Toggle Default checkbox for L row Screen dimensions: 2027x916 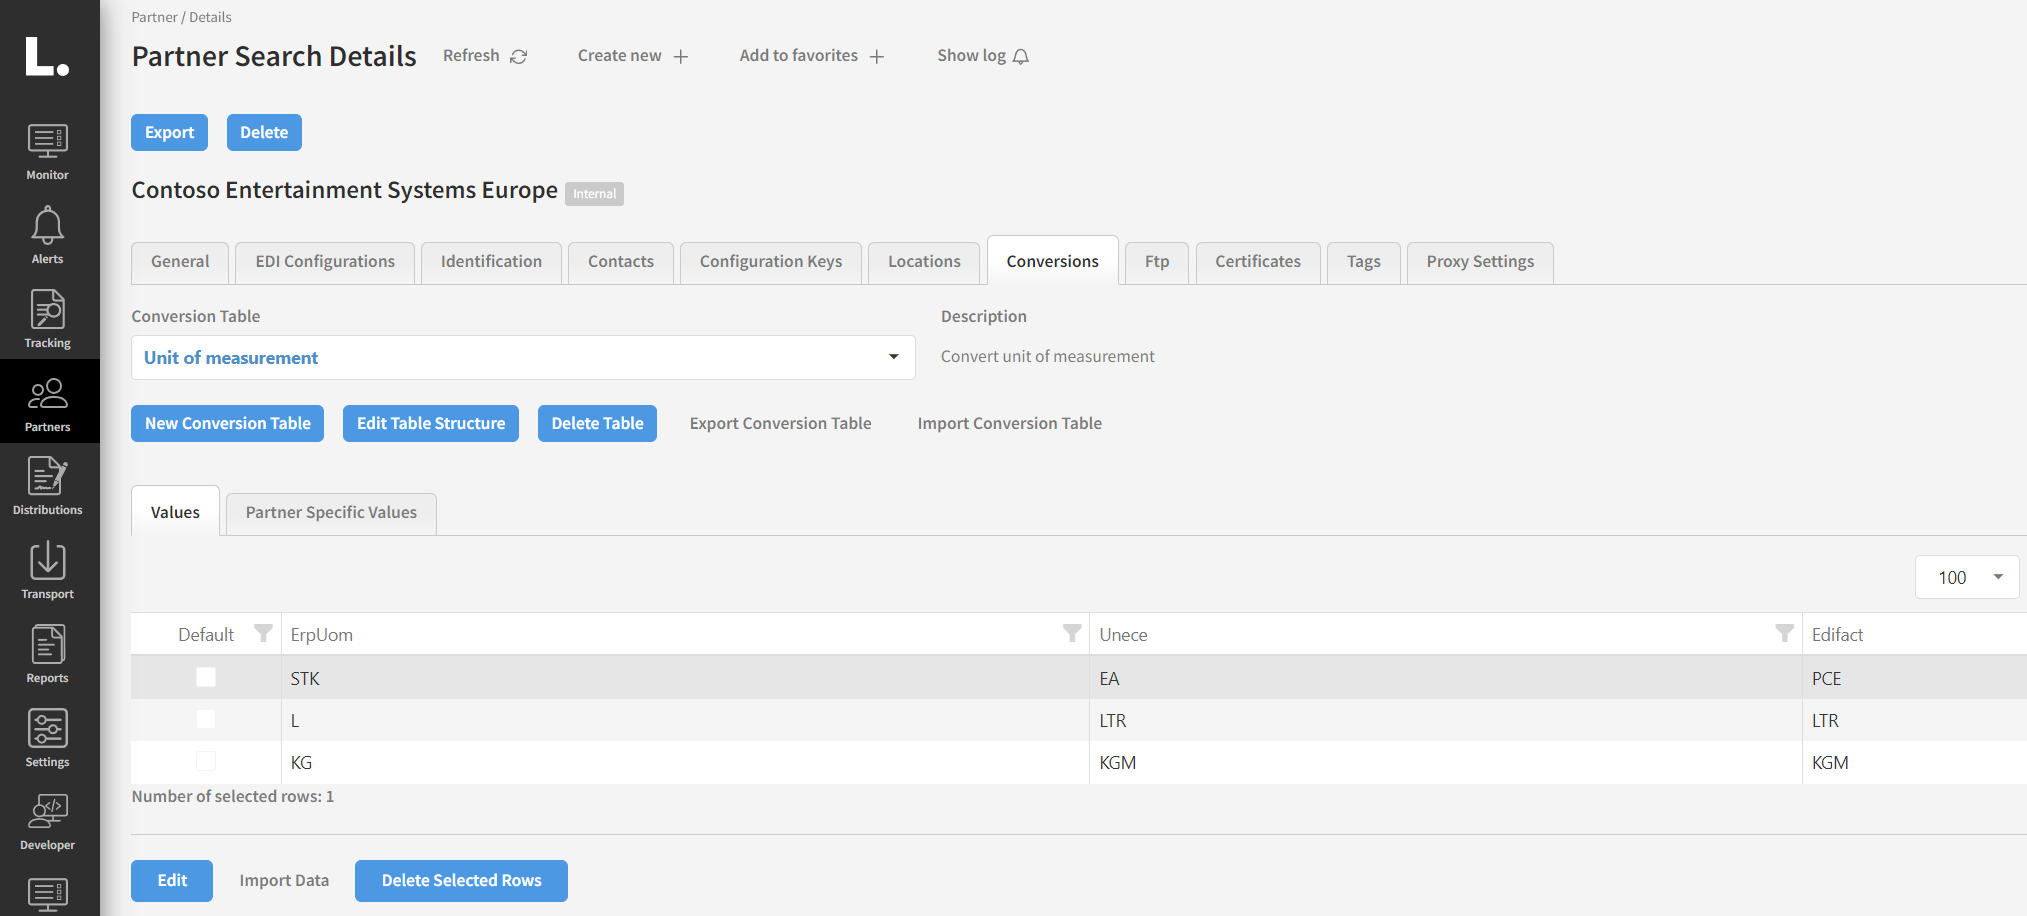point(206,720)
